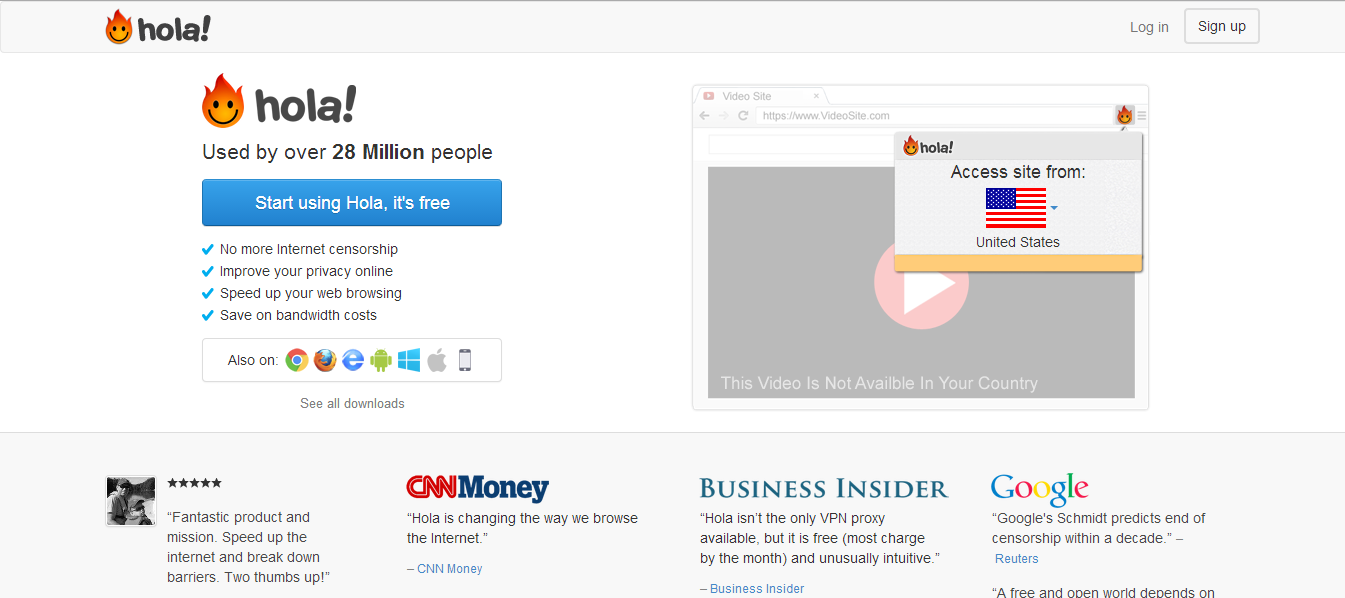Screen dimensions: 1345x598
Task: Close the Video Site tab
Action: point(816,96)
